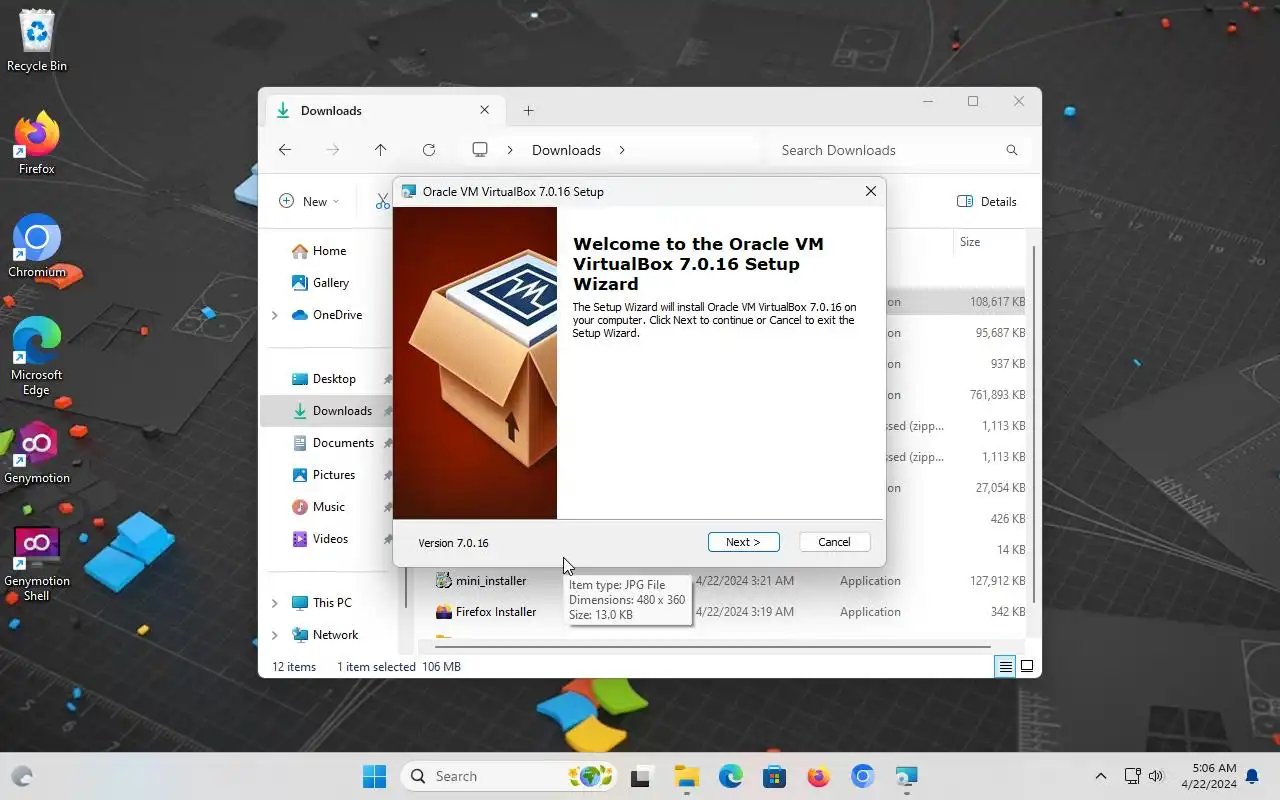Image resolution: width=1280 pixels, height=800 pixels.
Task: Open the Genymotion desktop shortcut
Action: (x=37, y=453)
